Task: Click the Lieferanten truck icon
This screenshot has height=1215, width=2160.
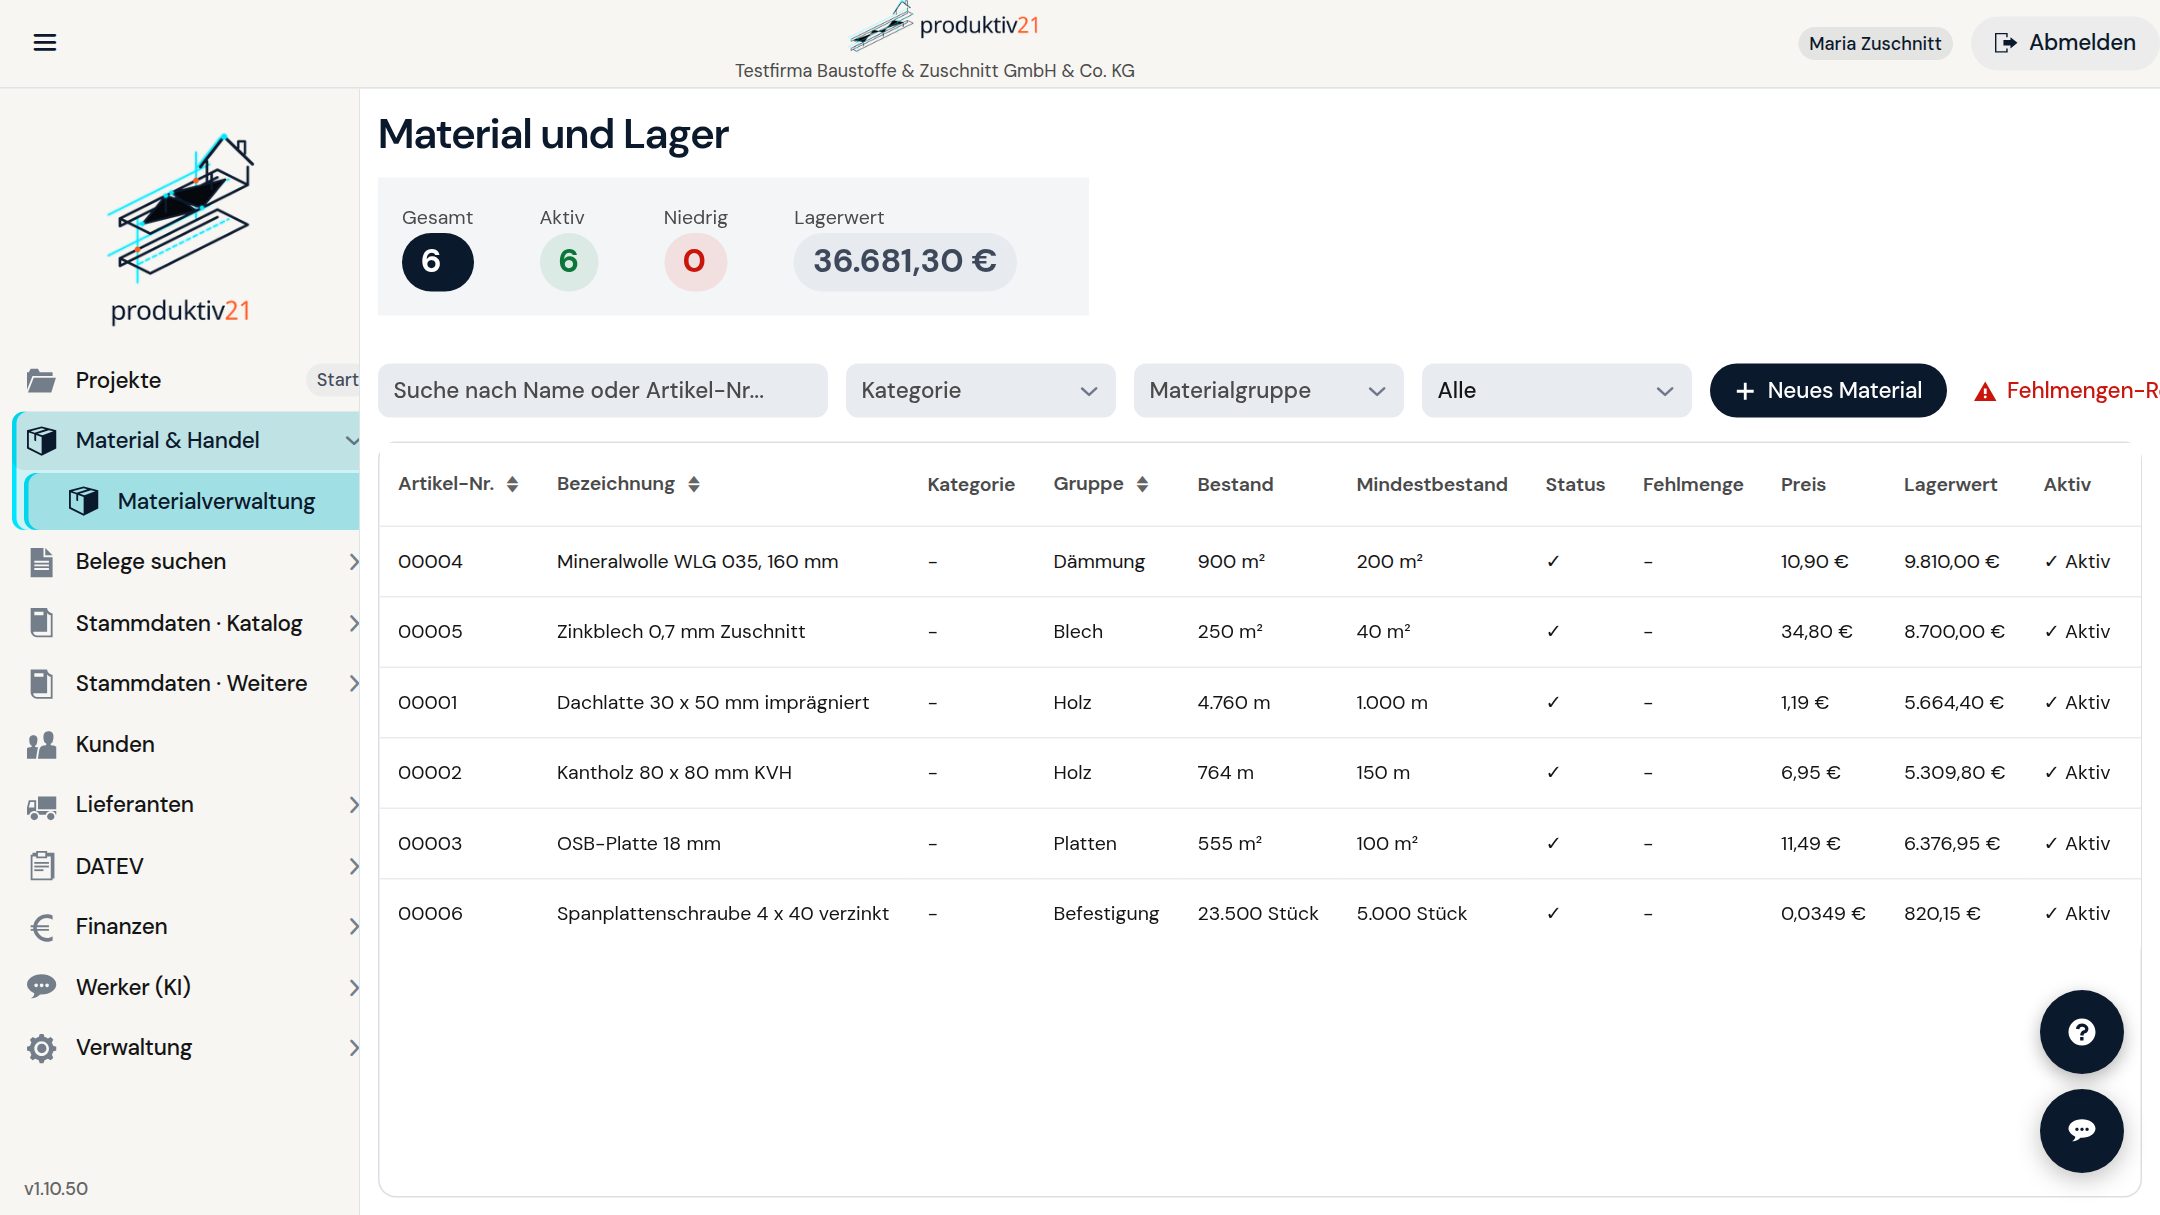Action: click(41, 806)
